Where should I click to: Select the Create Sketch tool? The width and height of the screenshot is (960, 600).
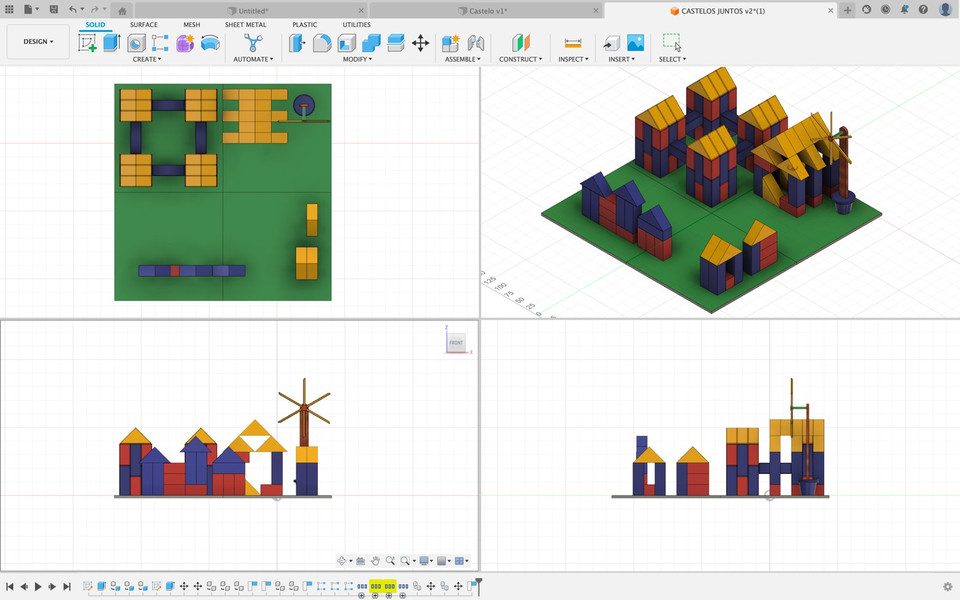89,43
